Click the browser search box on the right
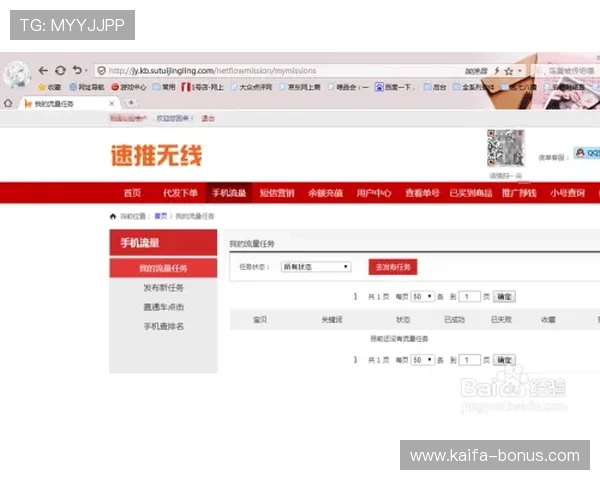Image resolution: width=600 pixels, height=480 pixels. 566,71
